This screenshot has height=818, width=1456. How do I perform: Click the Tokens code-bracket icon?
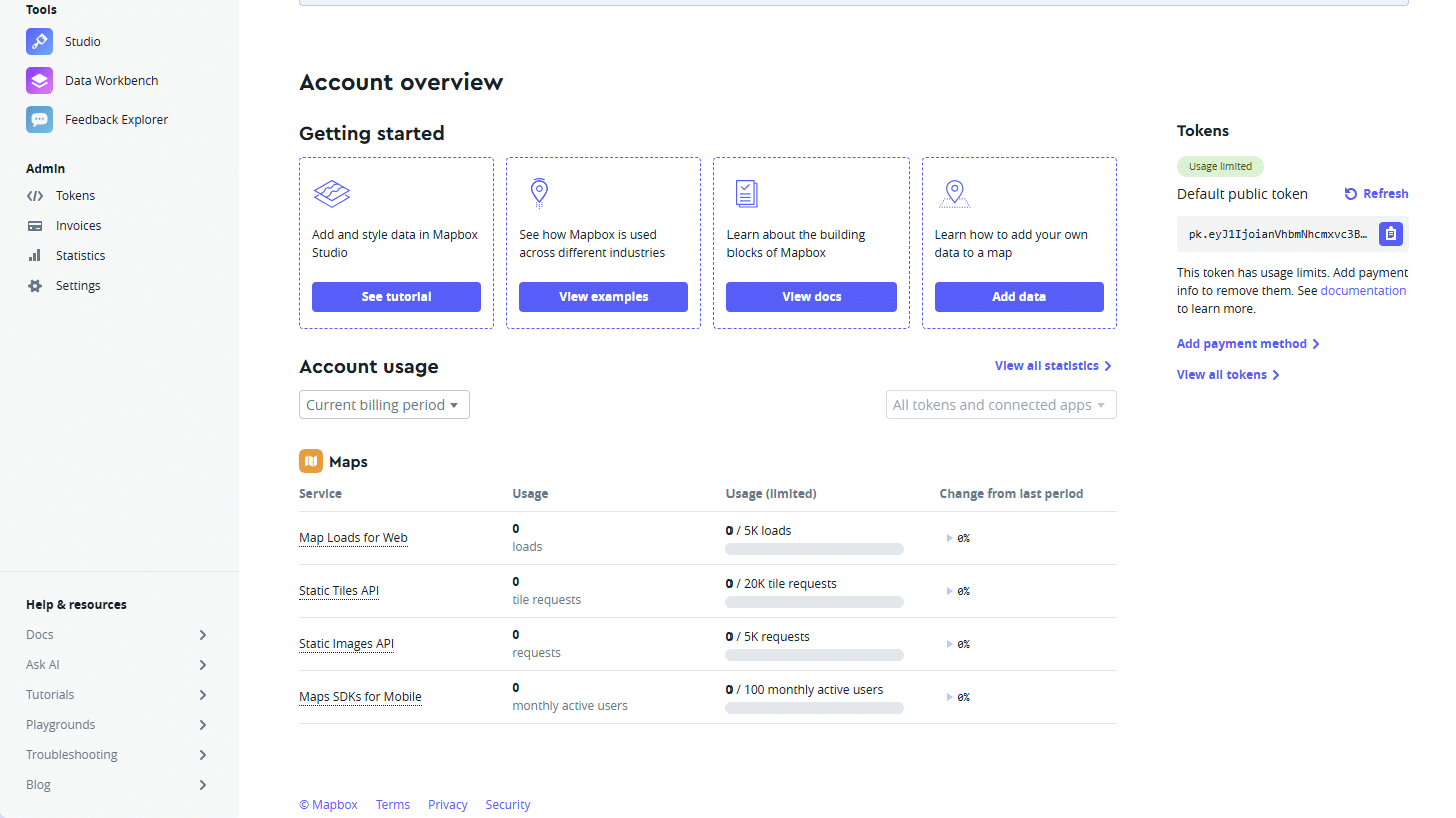pos(35,196)
